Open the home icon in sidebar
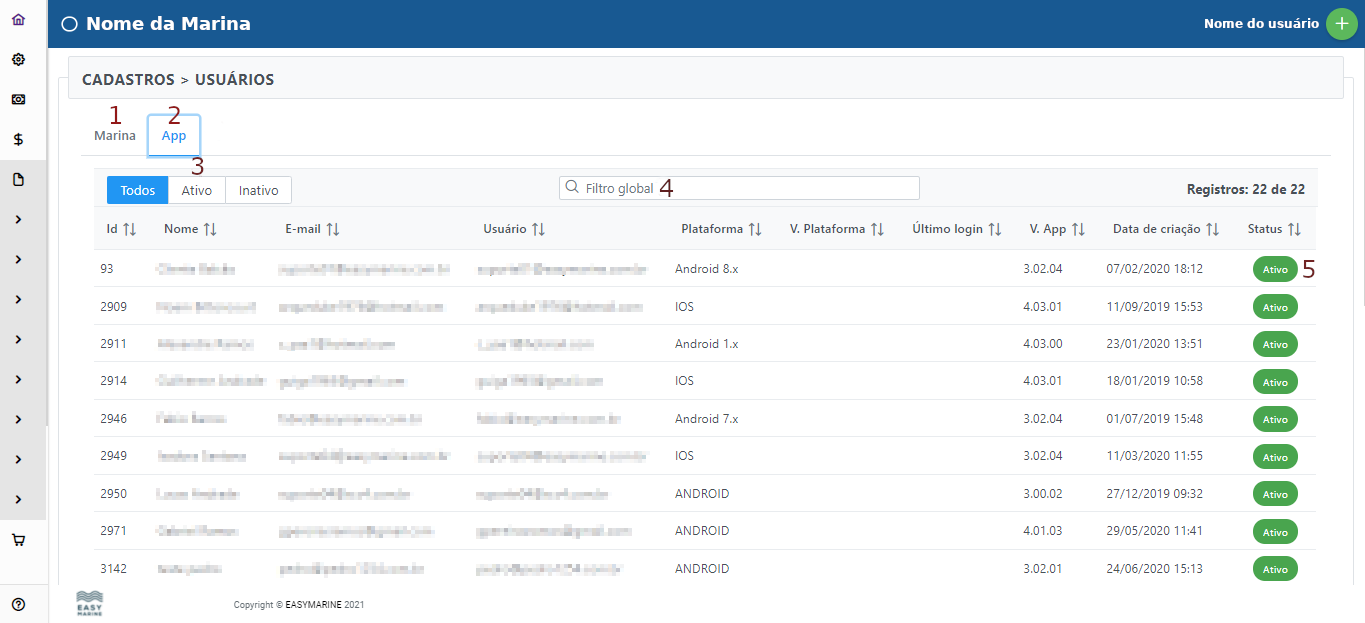This screenshot has height=623, width=1365. point(18,20)
